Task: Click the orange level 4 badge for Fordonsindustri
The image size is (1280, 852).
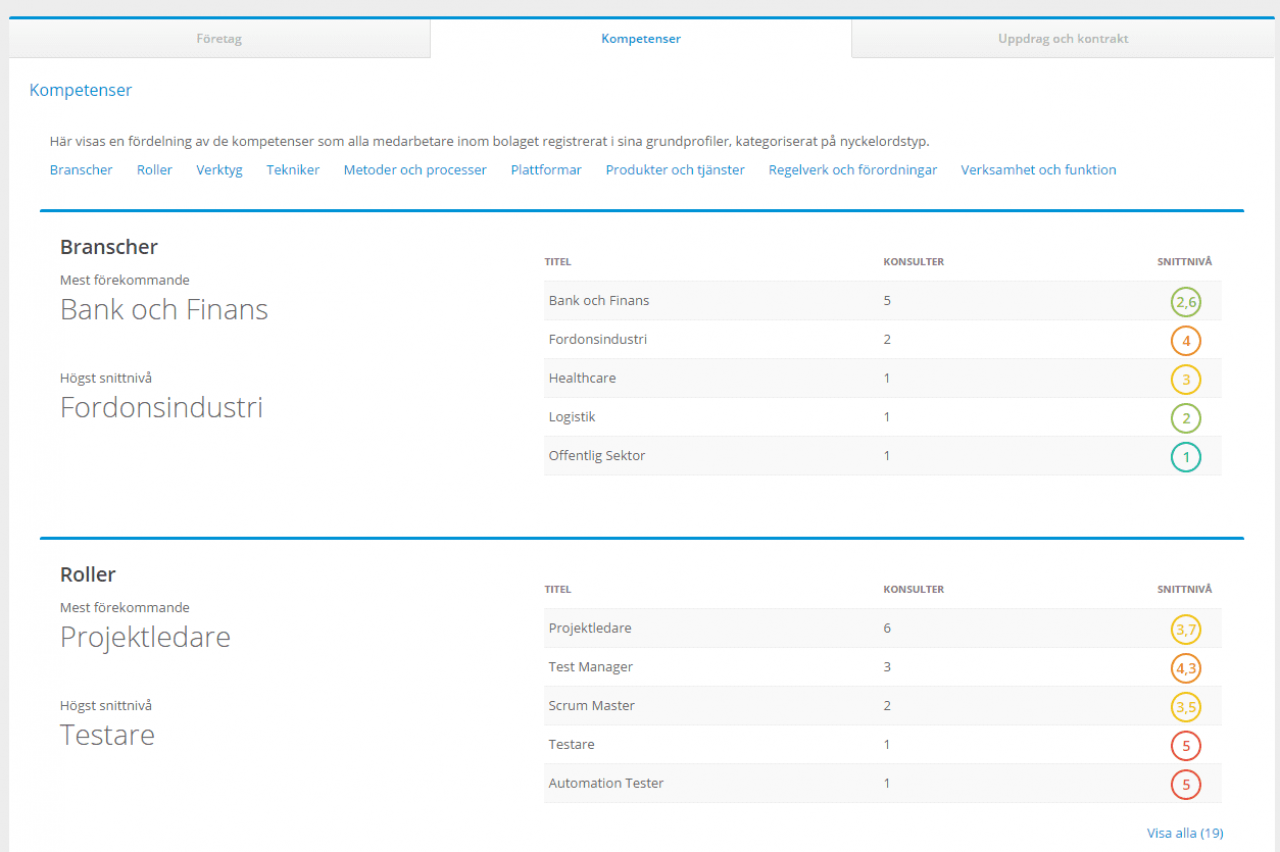Action: (1186, 340)
